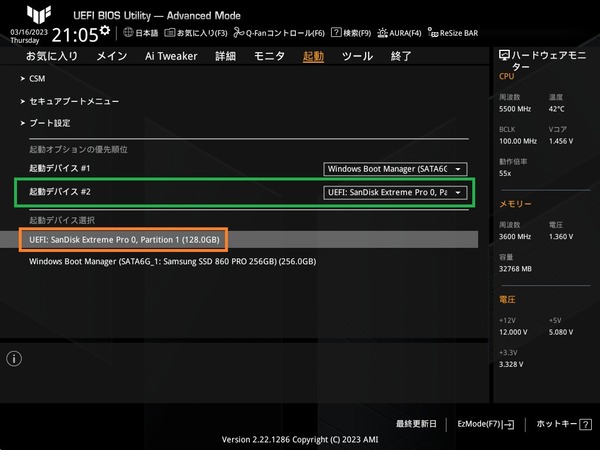Open 起動デバイス #1 dropdown

395,169
